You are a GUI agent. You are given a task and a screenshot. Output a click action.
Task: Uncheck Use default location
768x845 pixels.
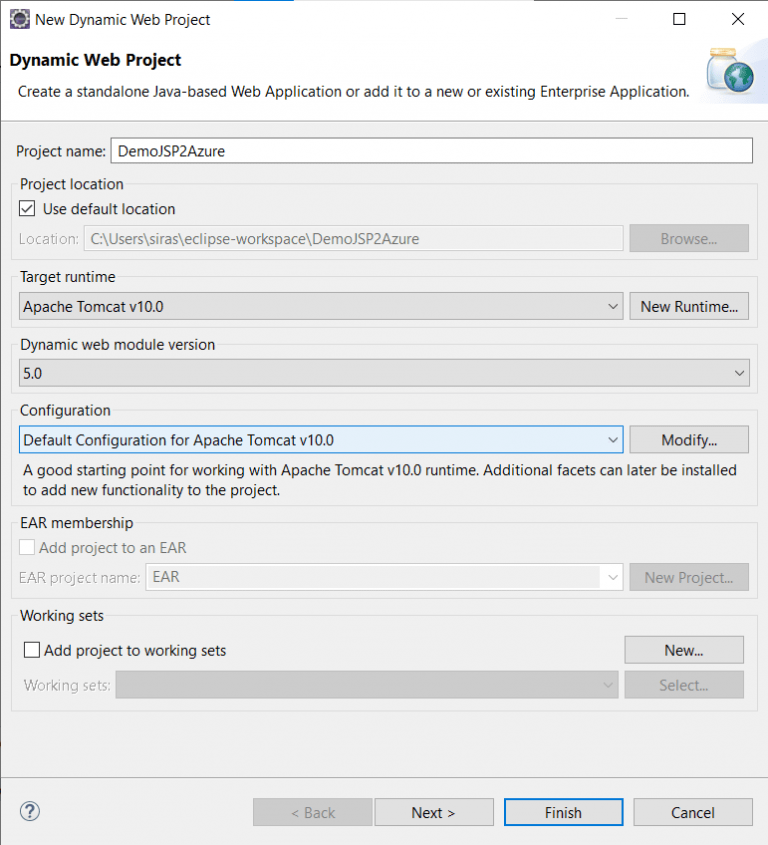26,208
